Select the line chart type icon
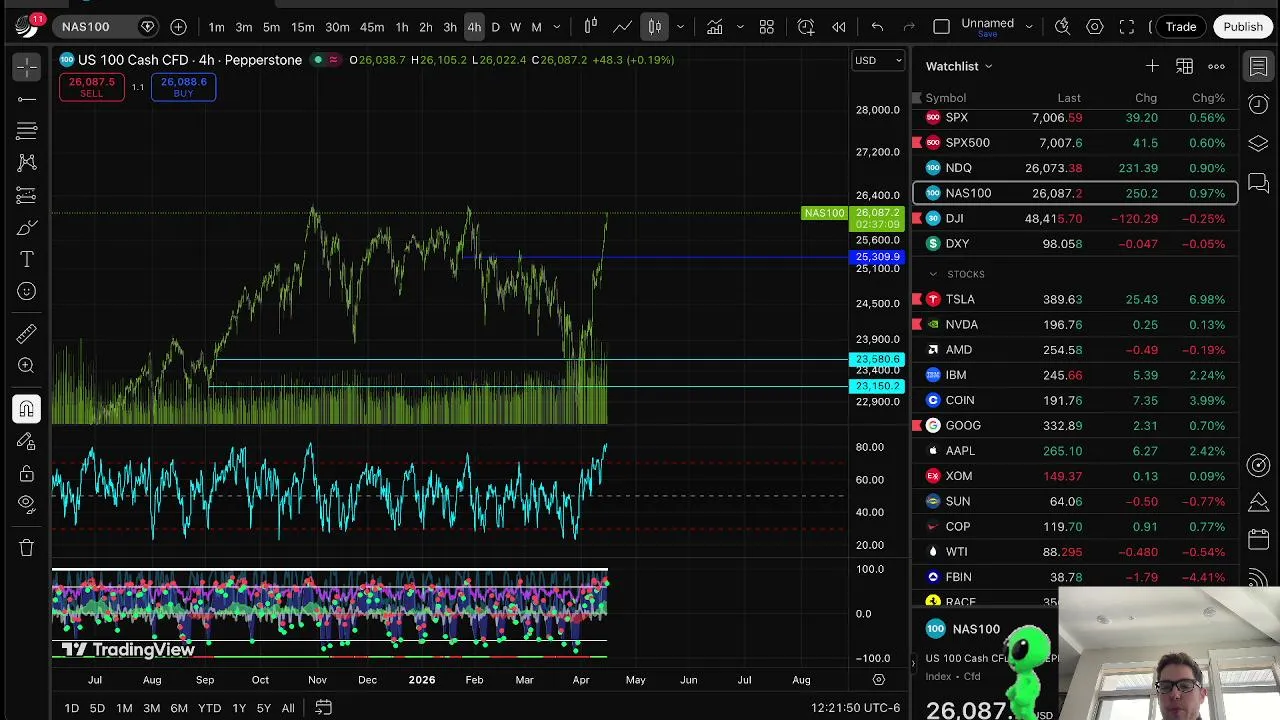Image resolution: width=1280 pixels, height=720 pixels. pos(623,27)
